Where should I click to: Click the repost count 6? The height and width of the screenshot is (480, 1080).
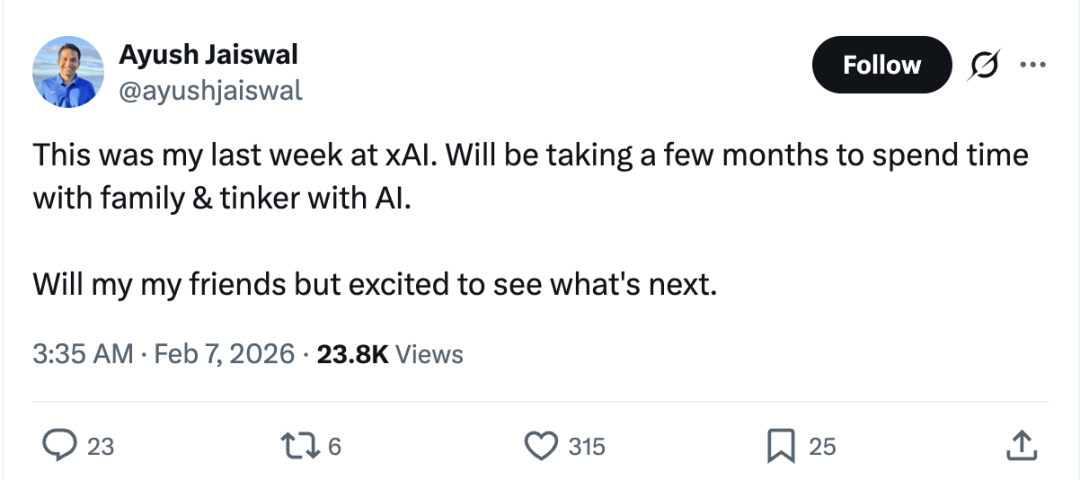click(335, 447)
